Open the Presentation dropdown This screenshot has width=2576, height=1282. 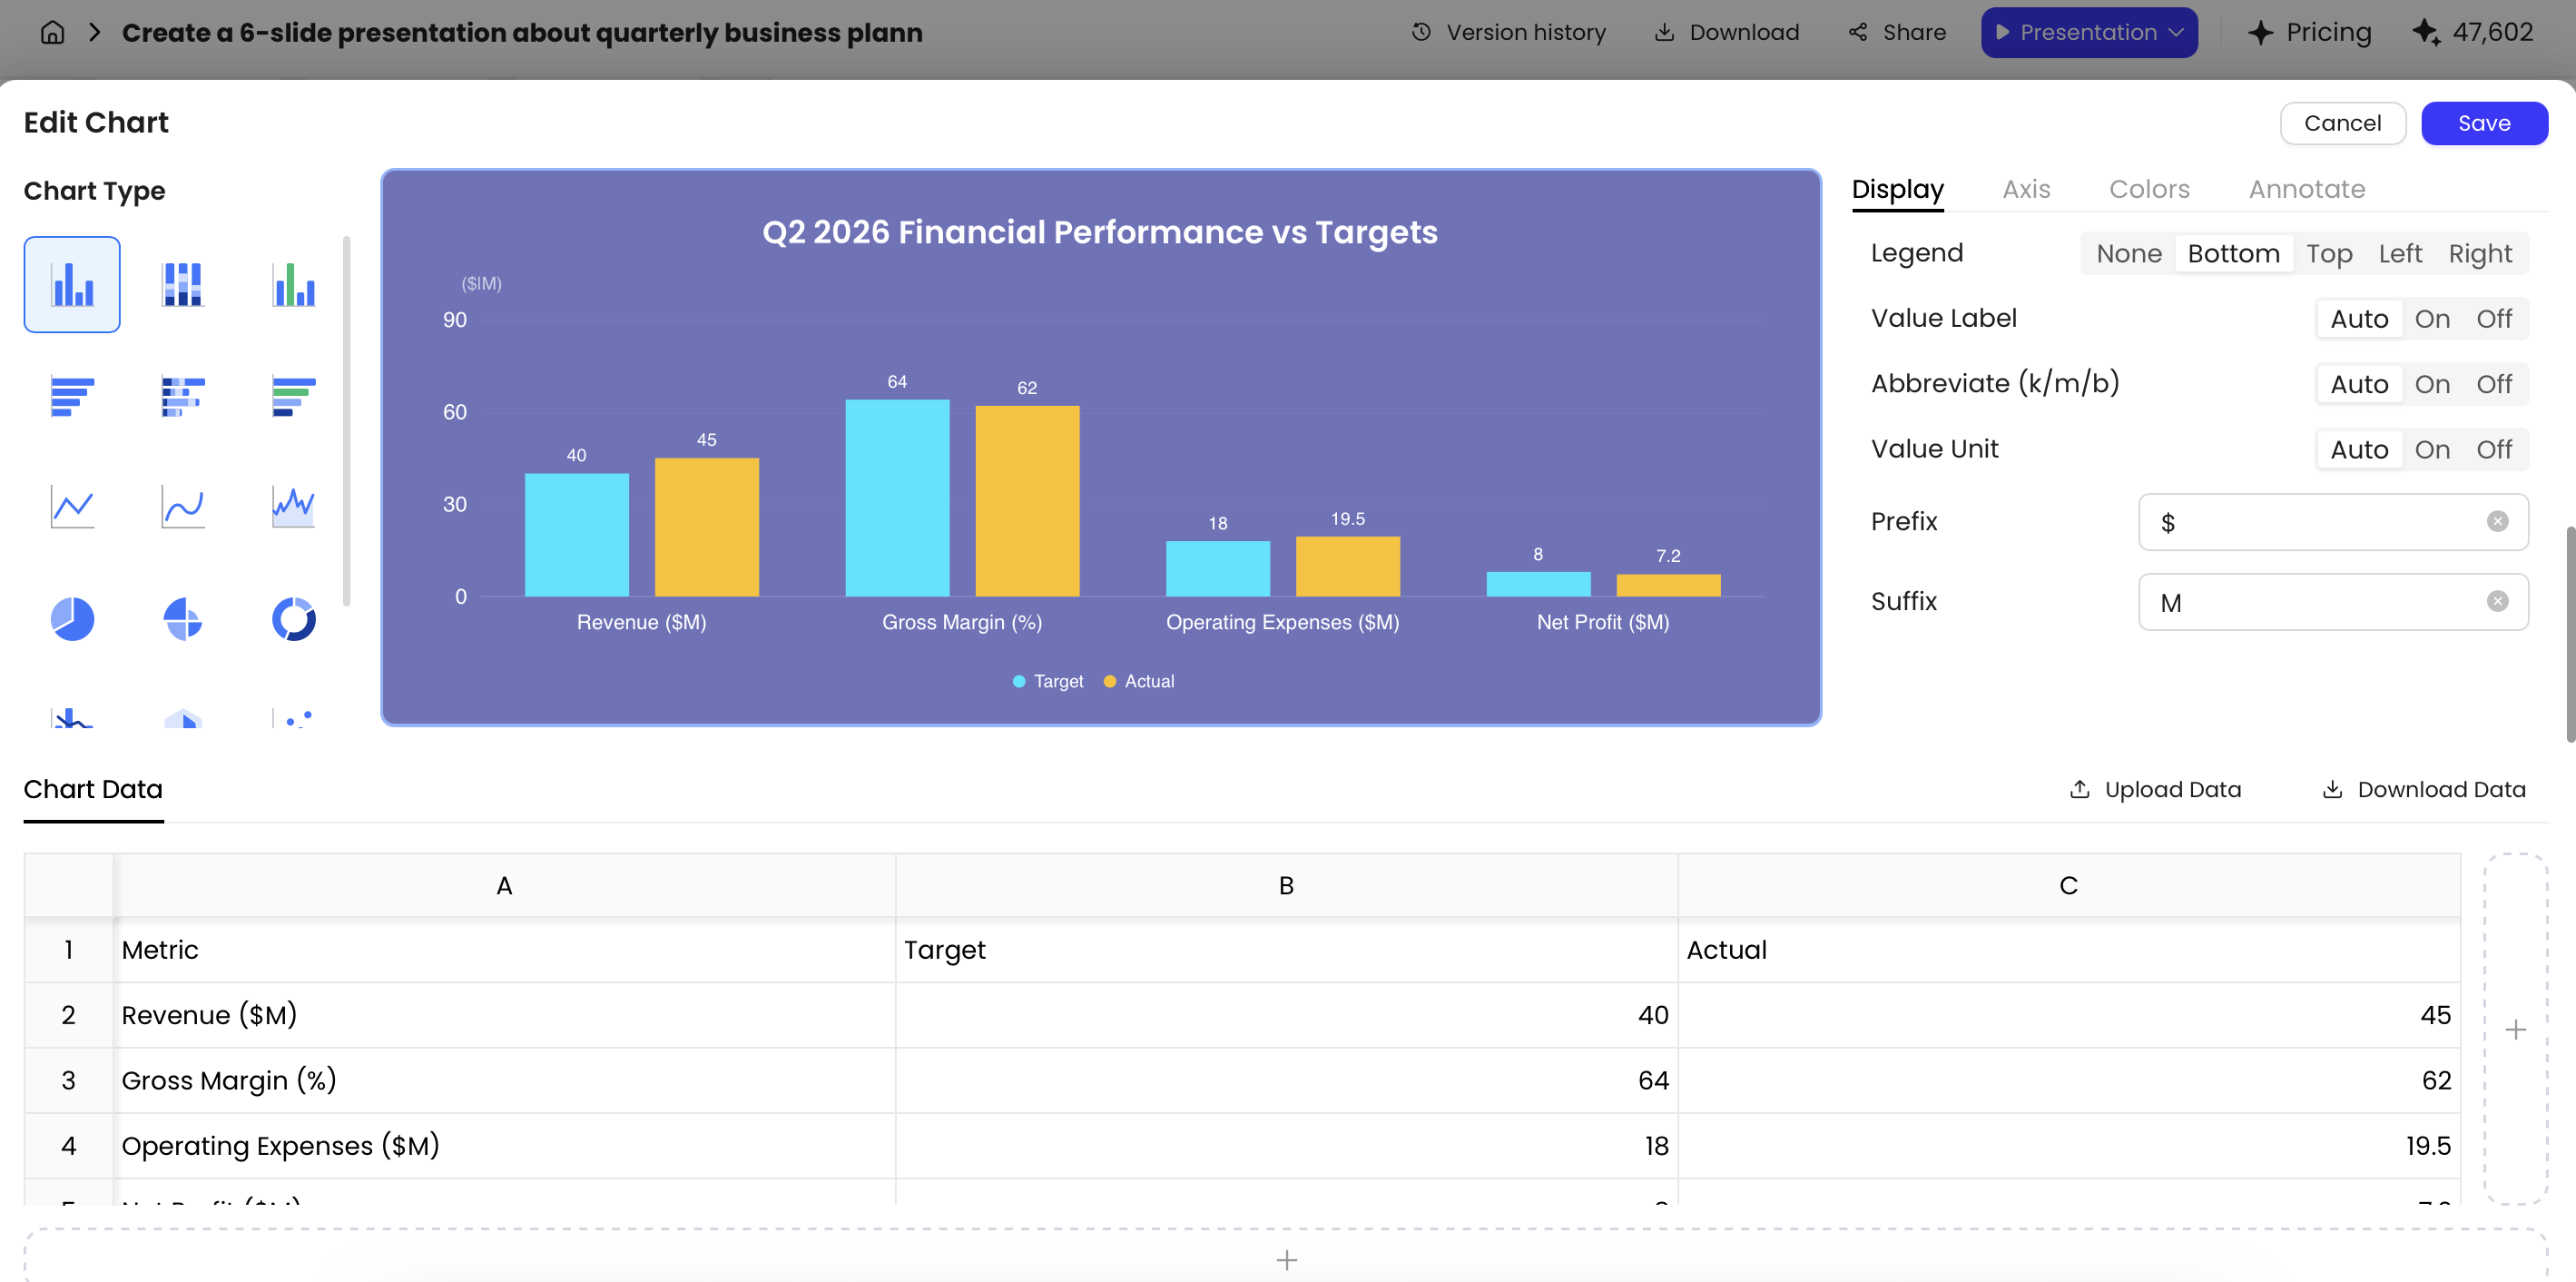coord(2088,32)
